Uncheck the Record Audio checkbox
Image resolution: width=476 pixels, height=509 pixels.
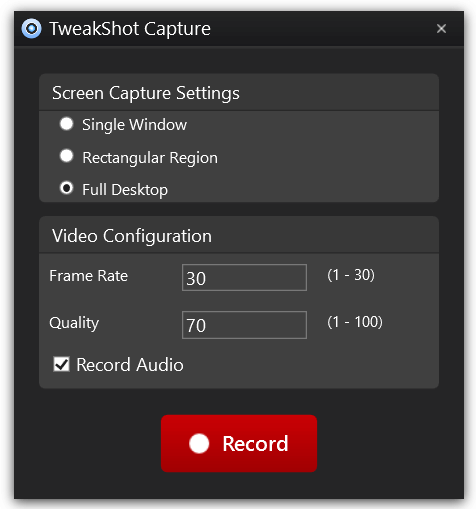[x=61, y=364]
